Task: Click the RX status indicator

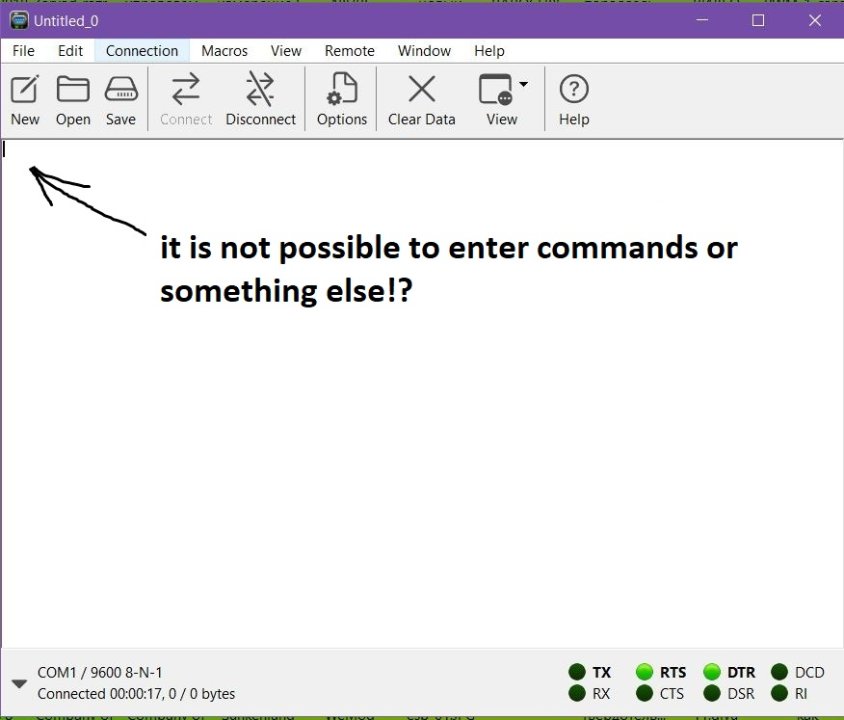Action: pos(577,693)
